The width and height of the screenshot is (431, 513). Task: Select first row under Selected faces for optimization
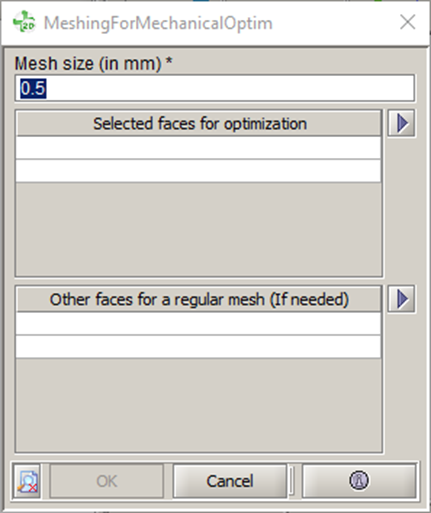point(199,148)
